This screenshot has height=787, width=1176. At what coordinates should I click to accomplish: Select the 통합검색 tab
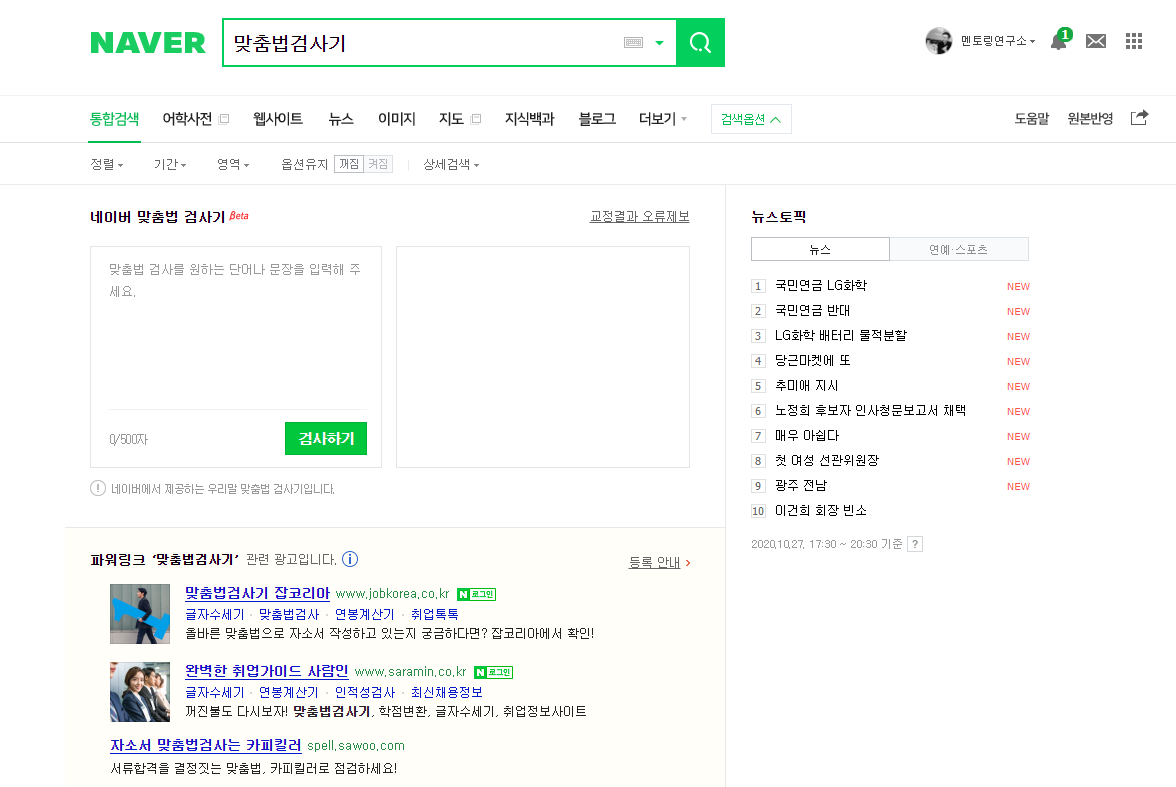coord(114,119)
